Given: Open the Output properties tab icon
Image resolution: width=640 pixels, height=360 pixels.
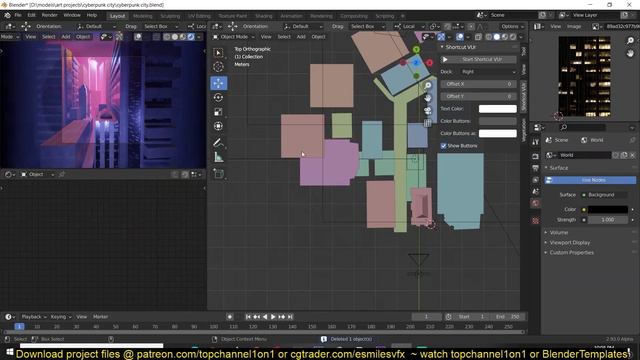Looking at the screenshot, I should 536,168.
